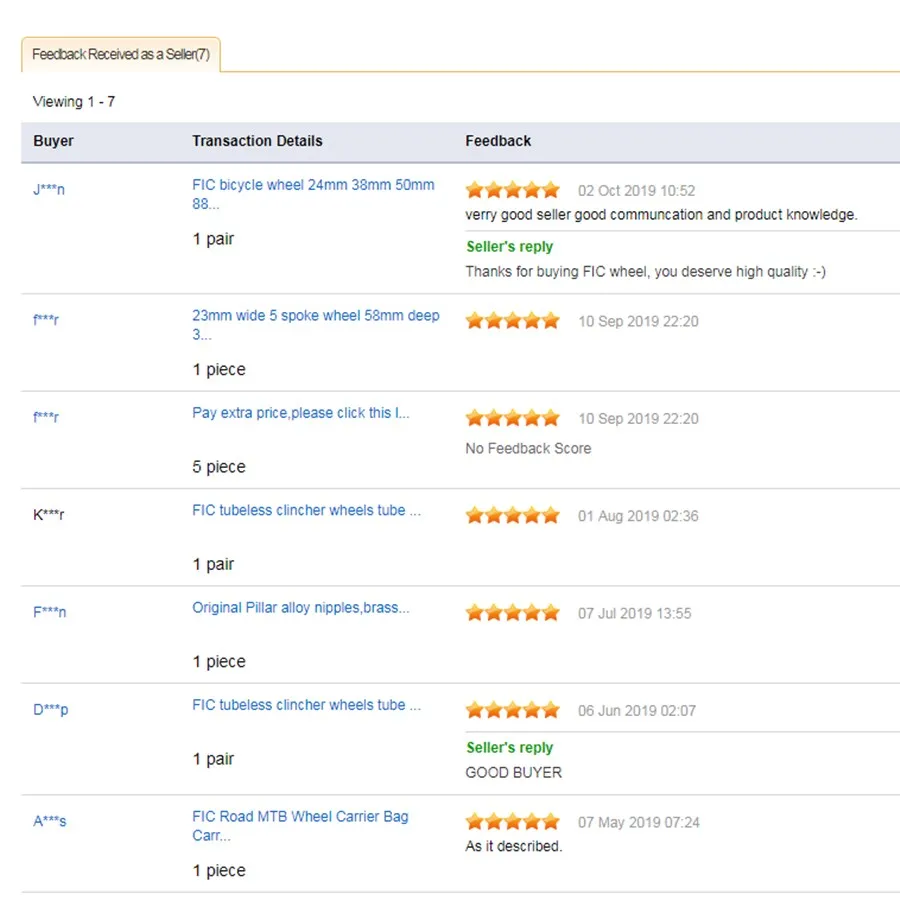Open the Original Pillar alloy nipples link
Image resolution: width=900 pixels, height=900 pixels.
[301, 608]
